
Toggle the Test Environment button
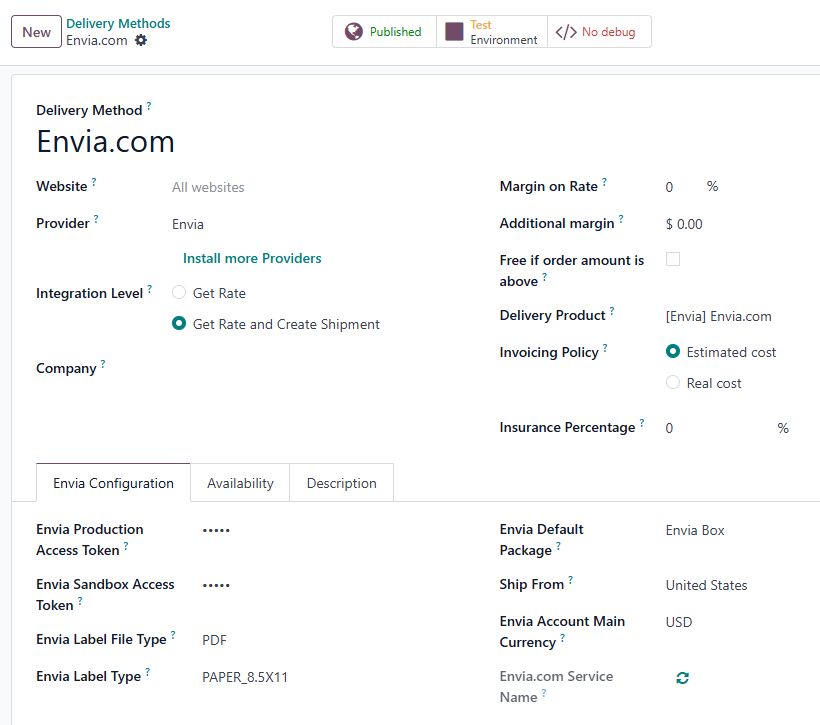point(492,31)
